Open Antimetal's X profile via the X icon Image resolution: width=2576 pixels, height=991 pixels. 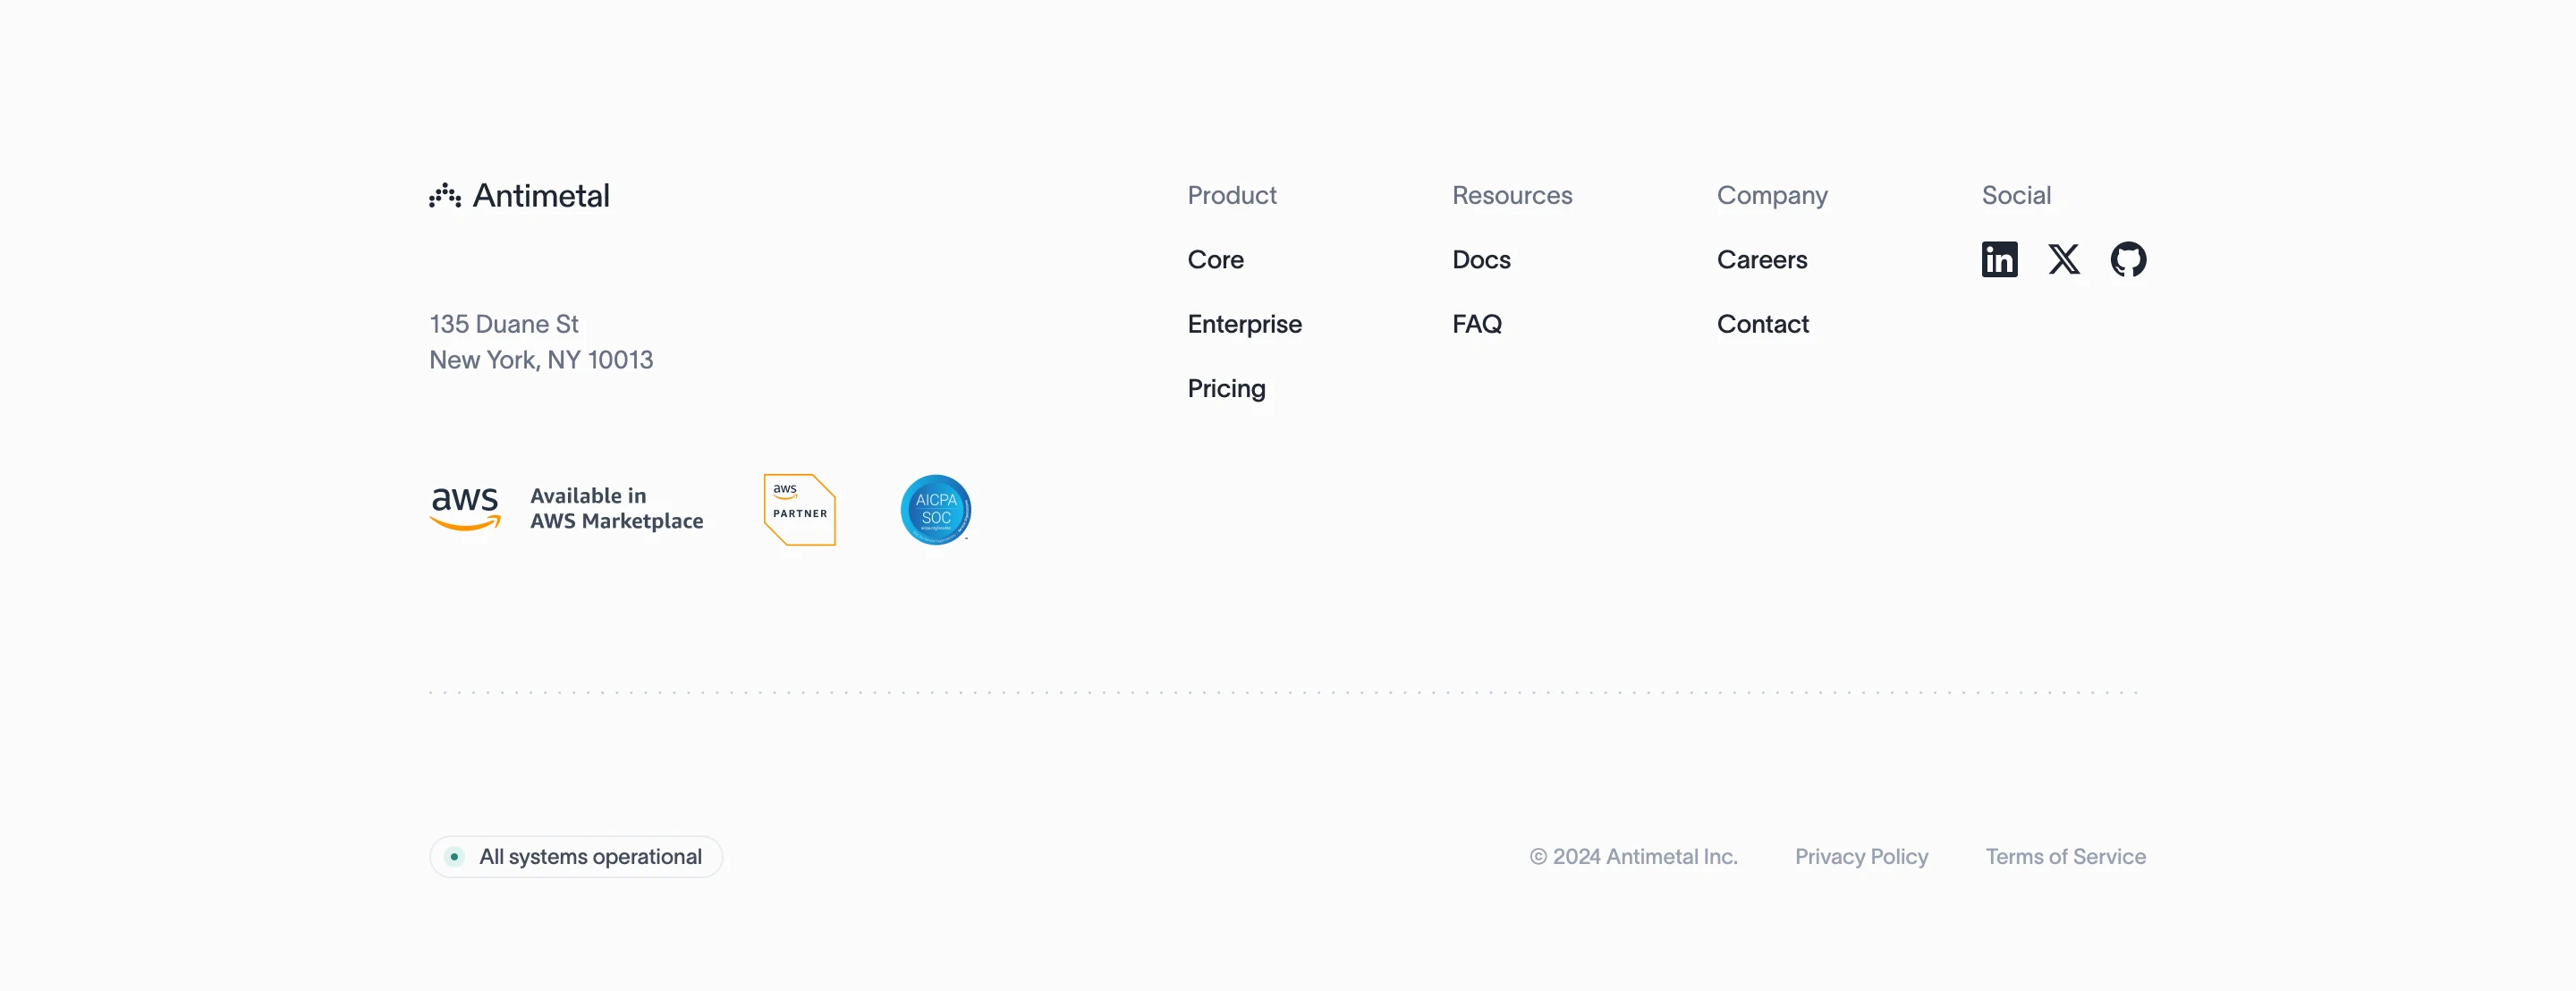coord(2064,259)
